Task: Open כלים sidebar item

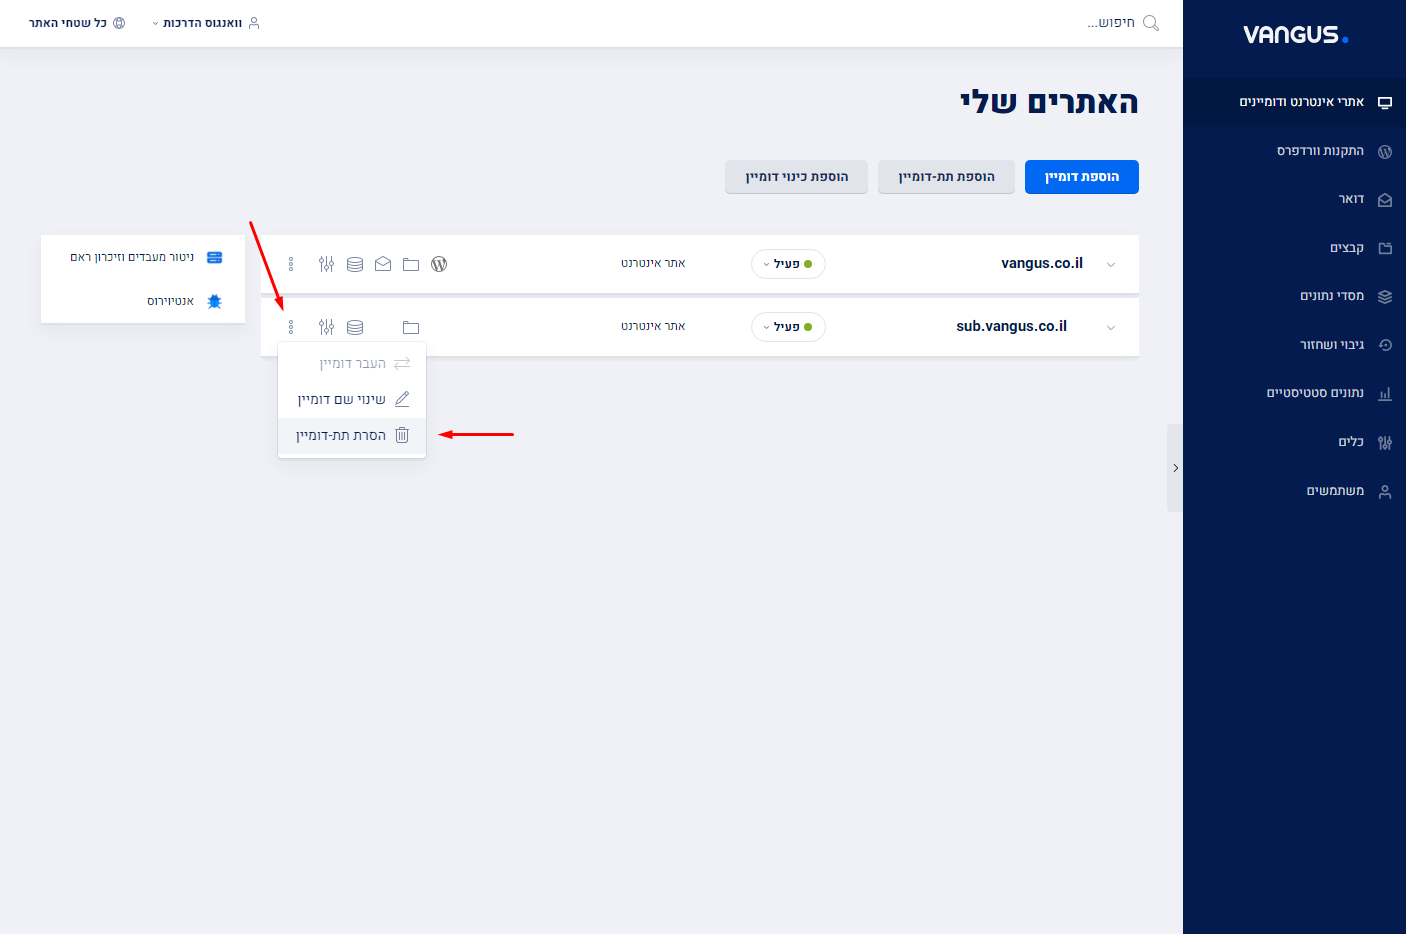Action: tap(1294, 442)
